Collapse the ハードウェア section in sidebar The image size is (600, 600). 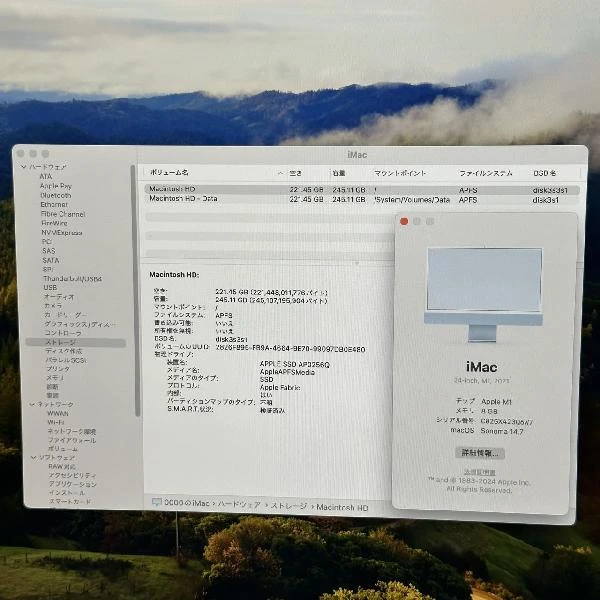24,167
